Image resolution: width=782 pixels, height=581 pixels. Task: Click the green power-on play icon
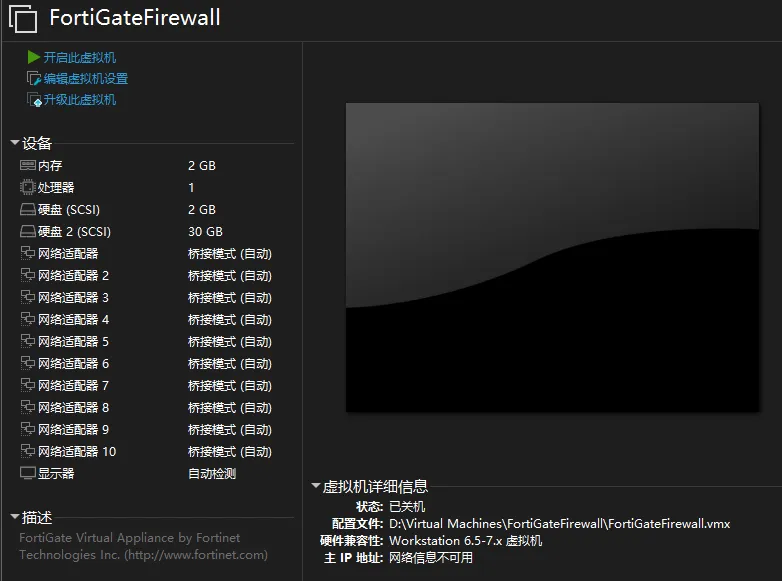(33, 57)
